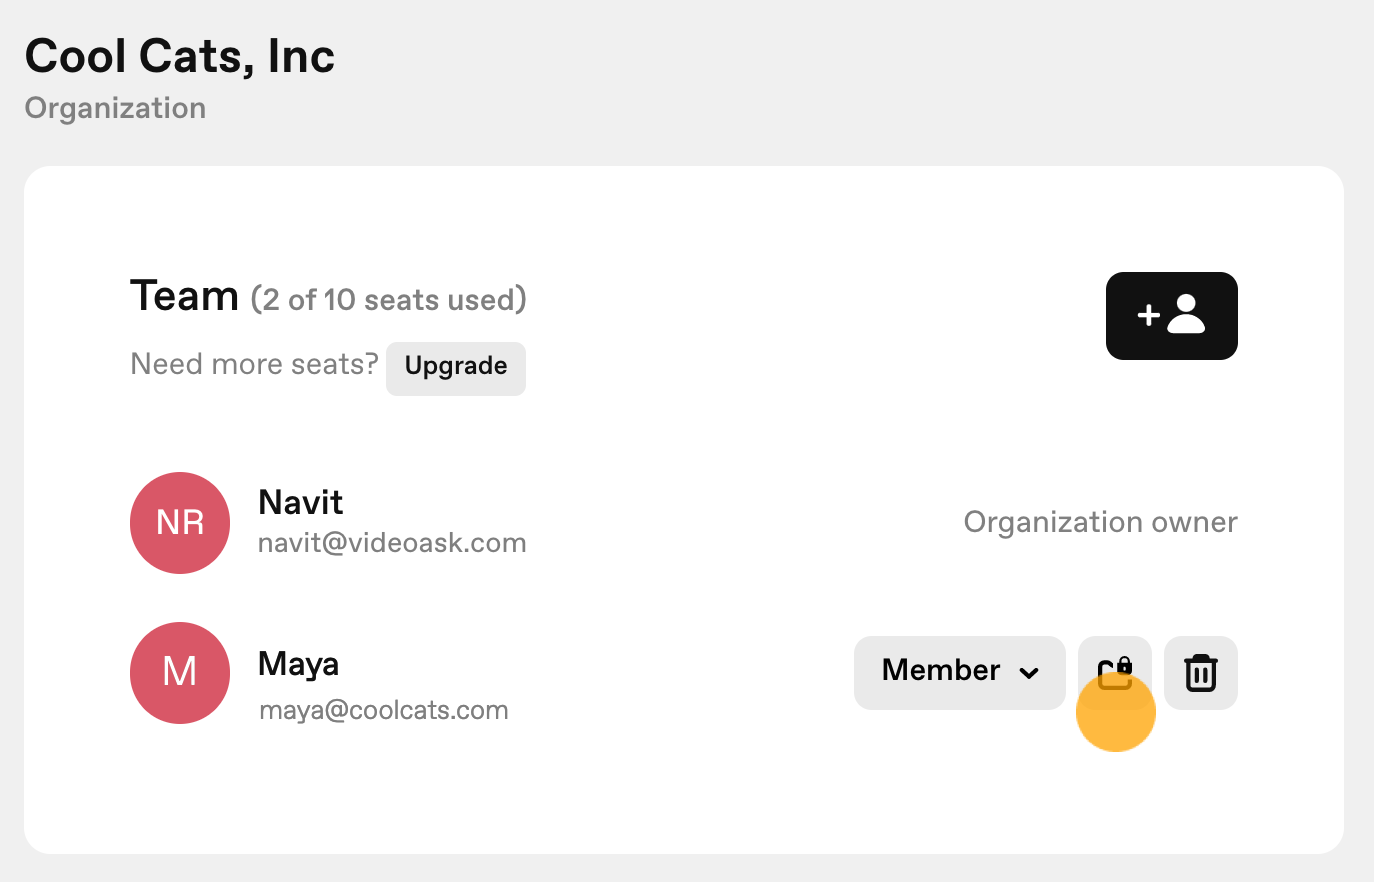Click the person silhouette on add-user button
The height and width of the screenshot is (882, 1374).
pos(1186,314)
